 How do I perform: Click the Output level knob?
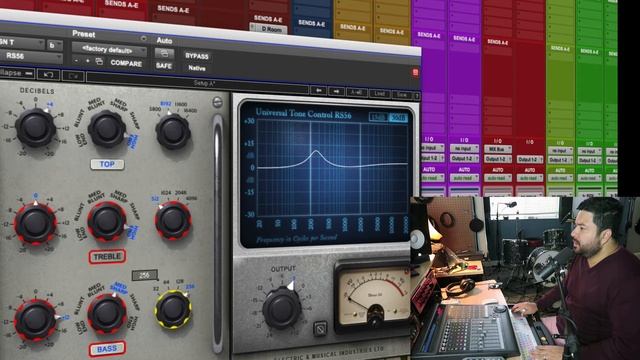click(x=282, y=309)
